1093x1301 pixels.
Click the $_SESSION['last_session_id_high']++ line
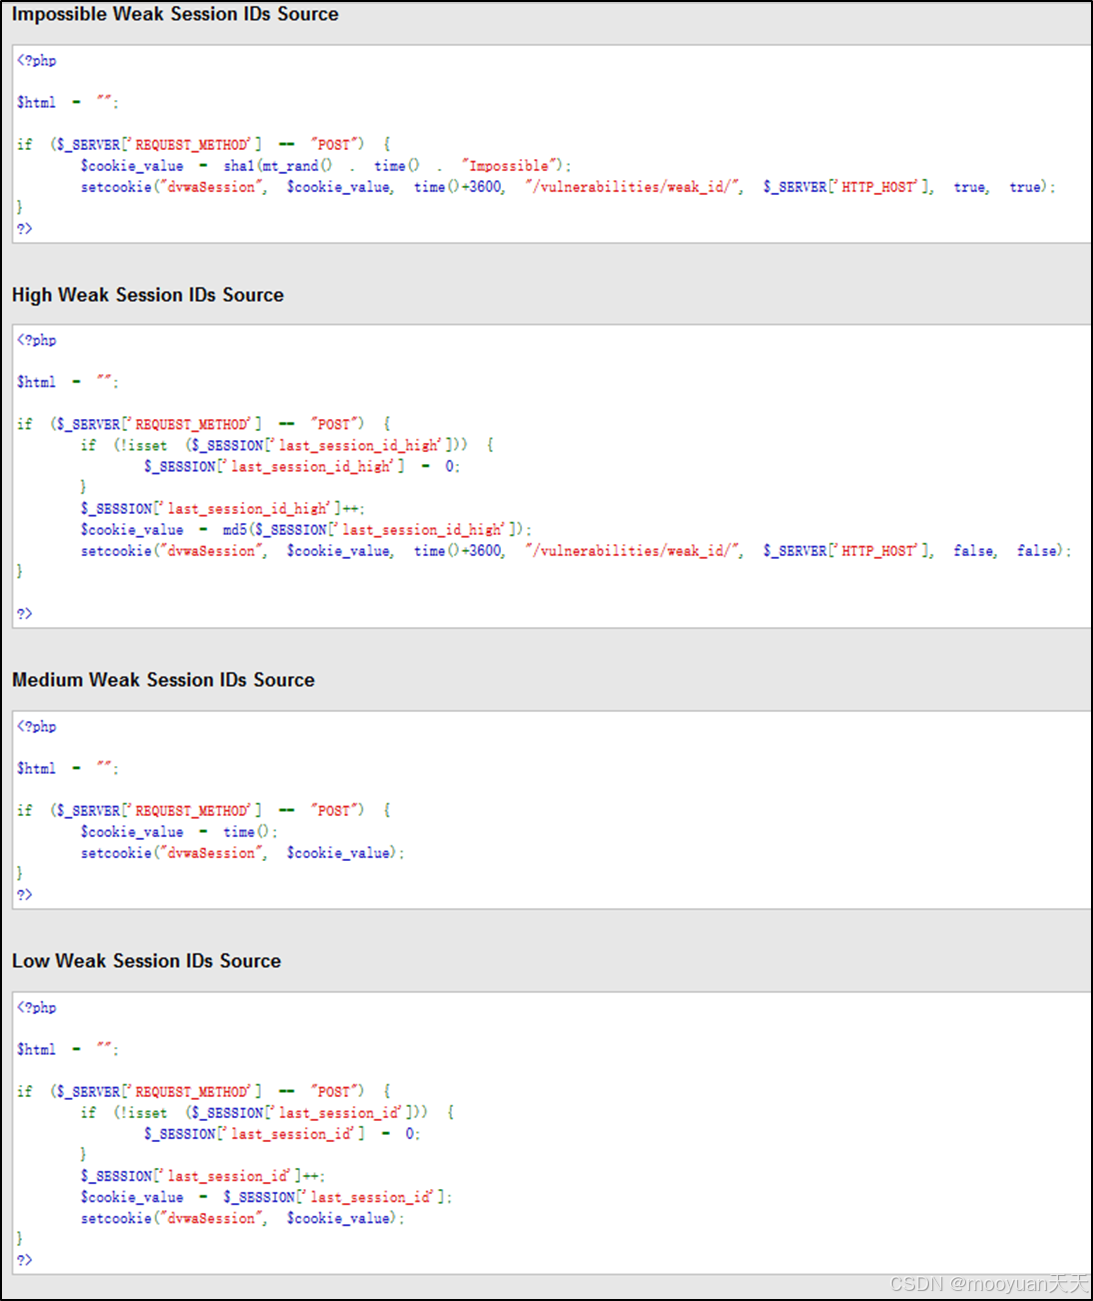pos(223,509)
